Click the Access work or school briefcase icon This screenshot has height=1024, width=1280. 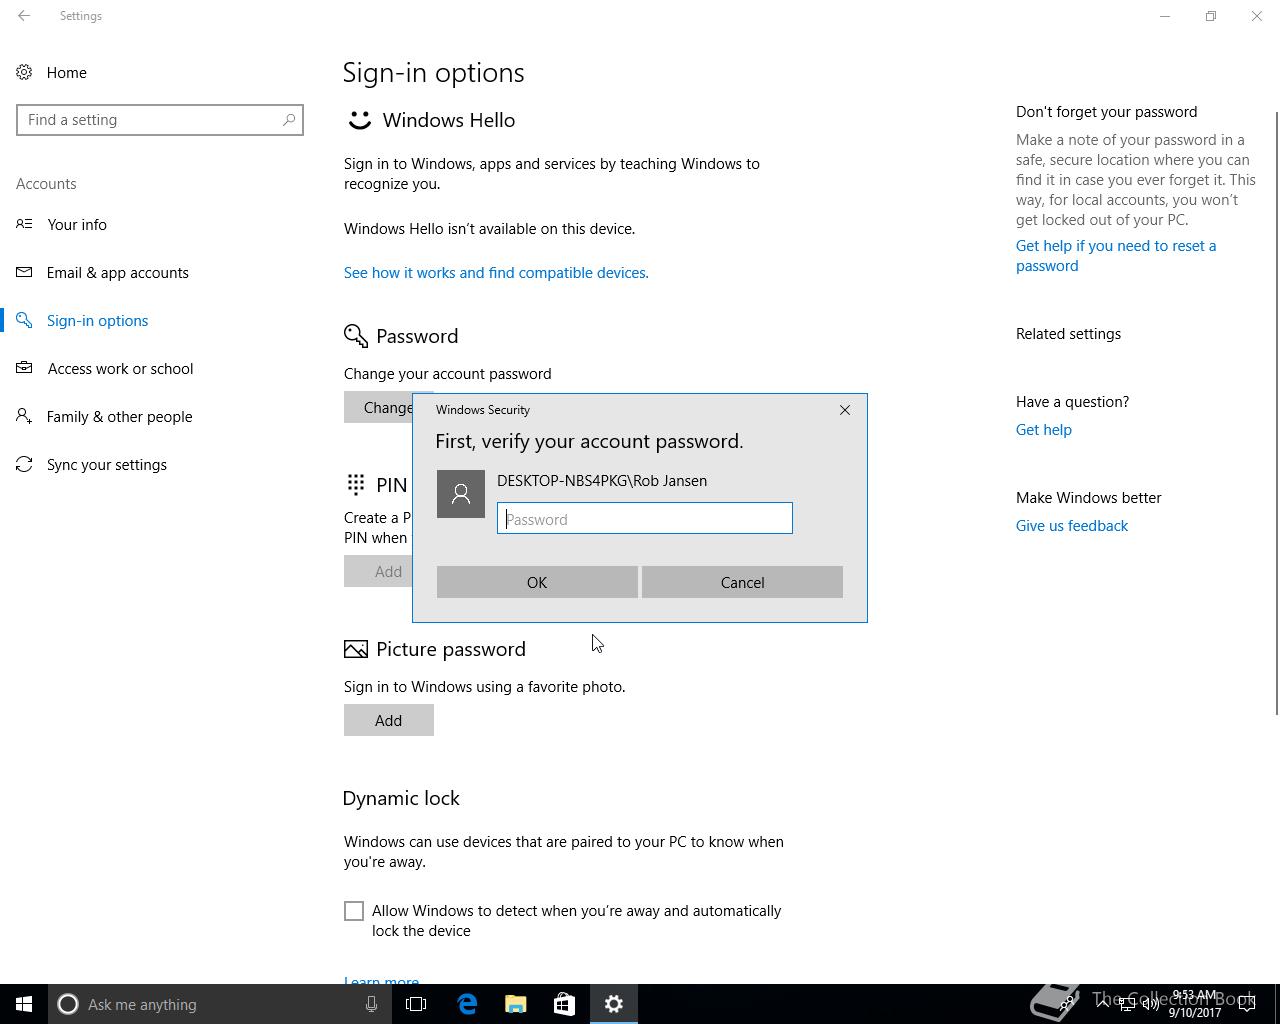tap(24, 368)
